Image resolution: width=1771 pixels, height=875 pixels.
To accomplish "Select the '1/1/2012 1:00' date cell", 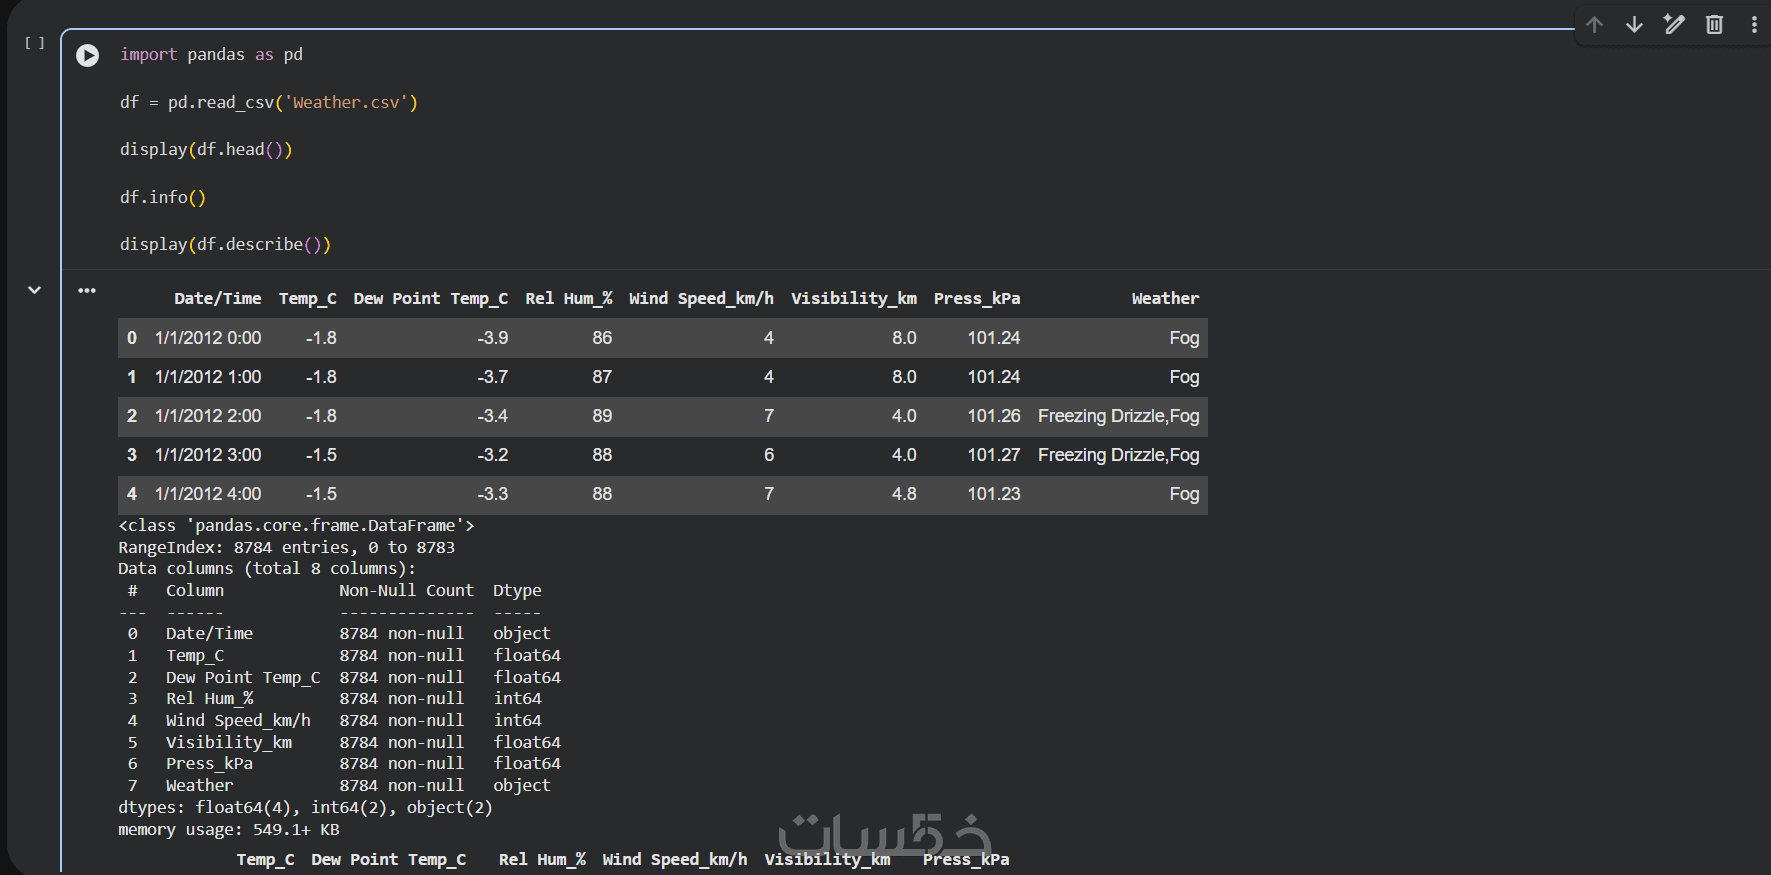I will (x=208, y=377).
